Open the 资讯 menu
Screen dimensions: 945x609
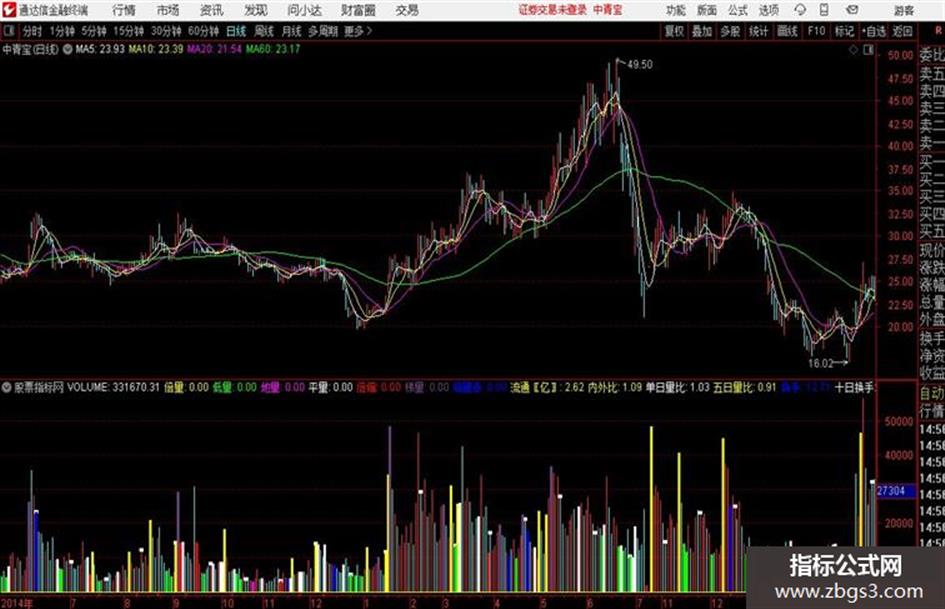tap(211, 10)
